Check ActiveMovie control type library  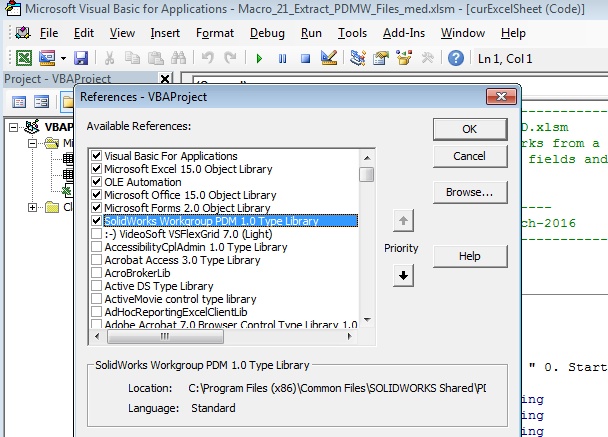(x=97, y=299)
